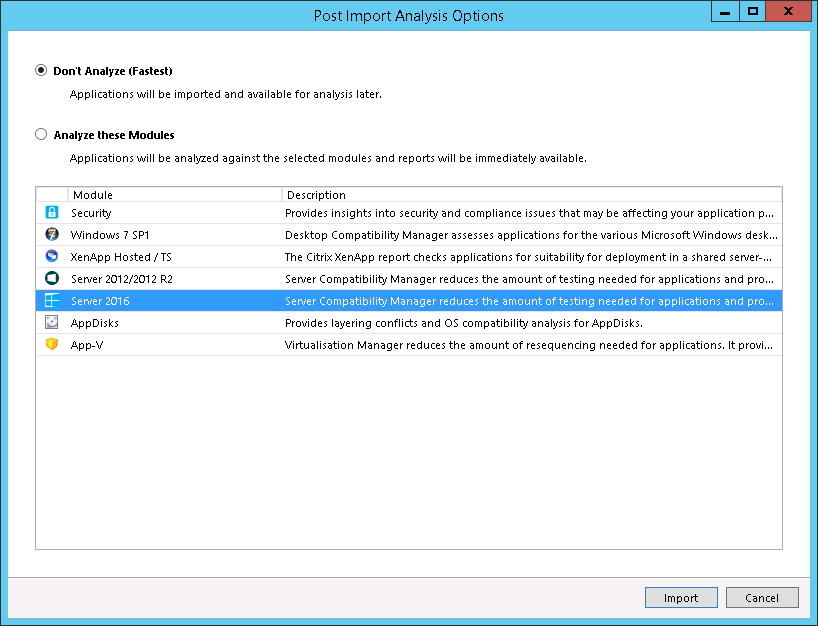Select the XenApp Hosted / TS row
The image size is (818, 626).
[x=121, y=257]
